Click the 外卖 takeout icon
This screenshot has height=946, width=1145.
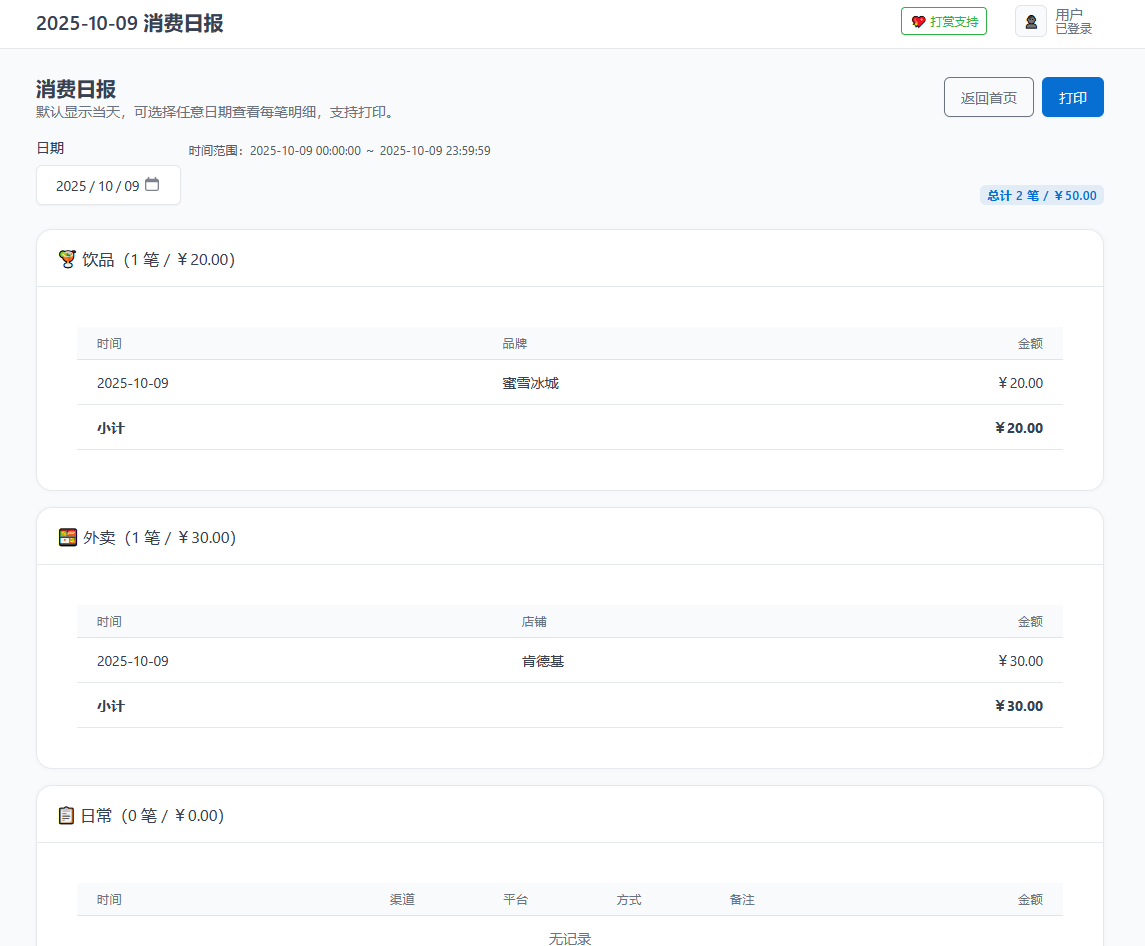pyautogui.click(x=68, y=537)
